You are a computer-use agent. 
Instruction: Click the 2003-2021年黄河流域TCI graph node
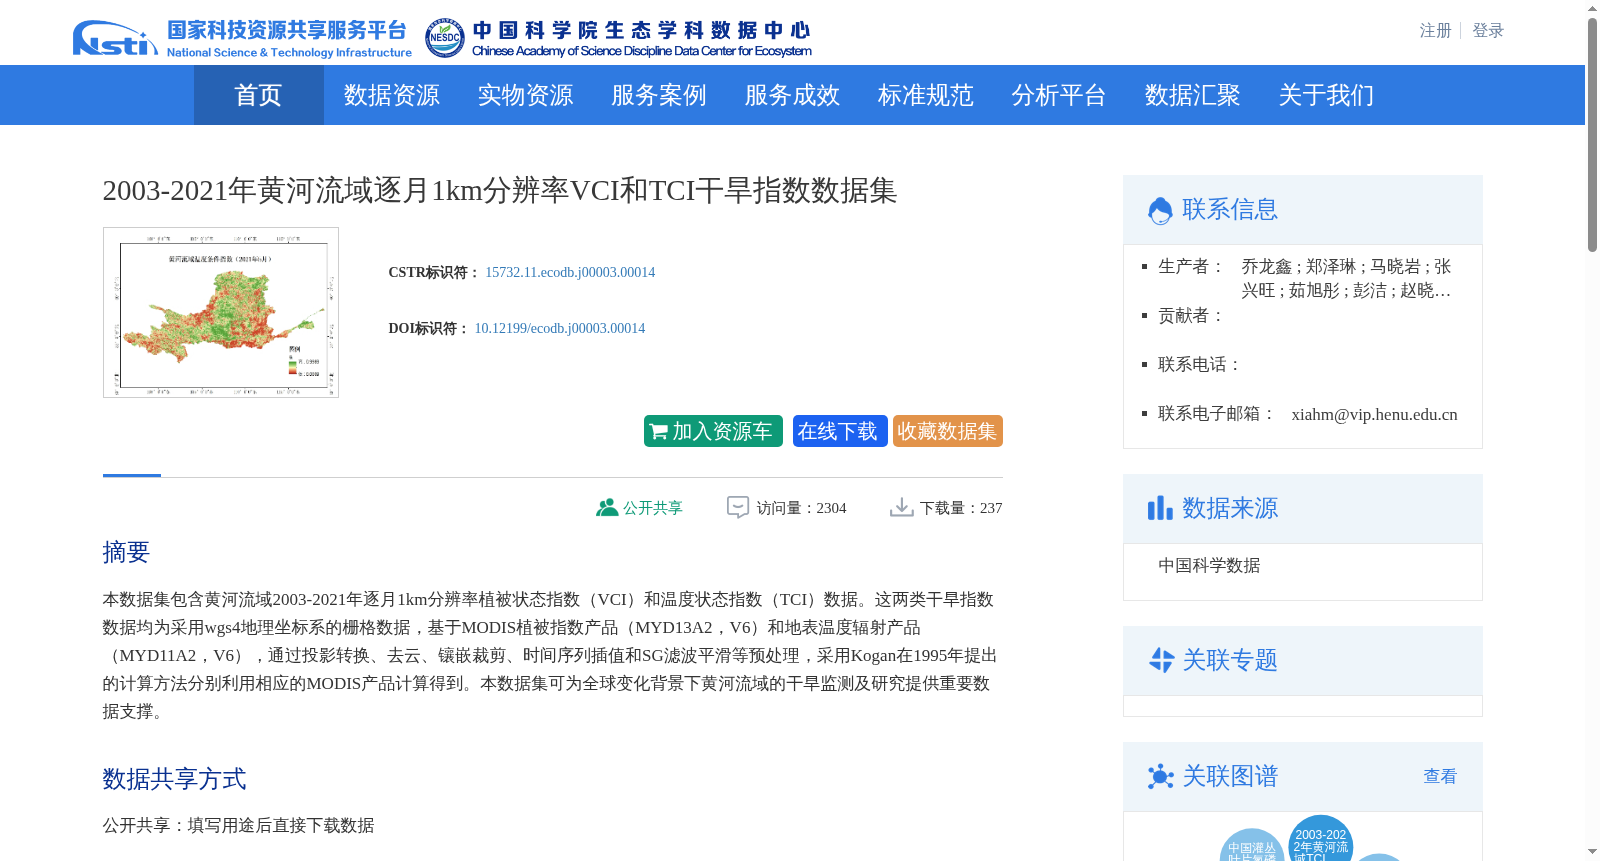[x=1320, y=840]
